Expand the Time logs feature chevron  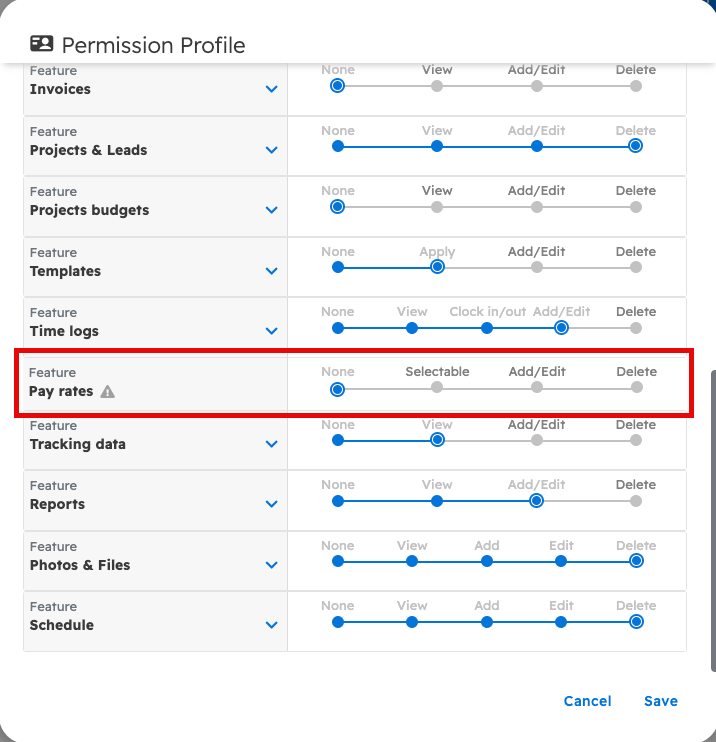point(271,331)
